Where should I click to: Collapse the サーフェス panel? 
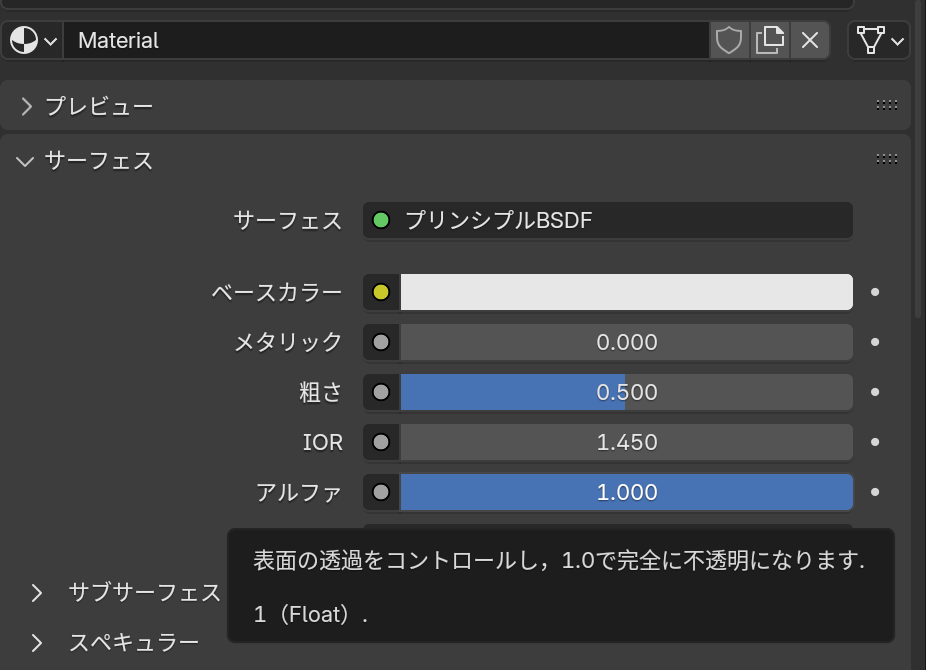(25, 161)
